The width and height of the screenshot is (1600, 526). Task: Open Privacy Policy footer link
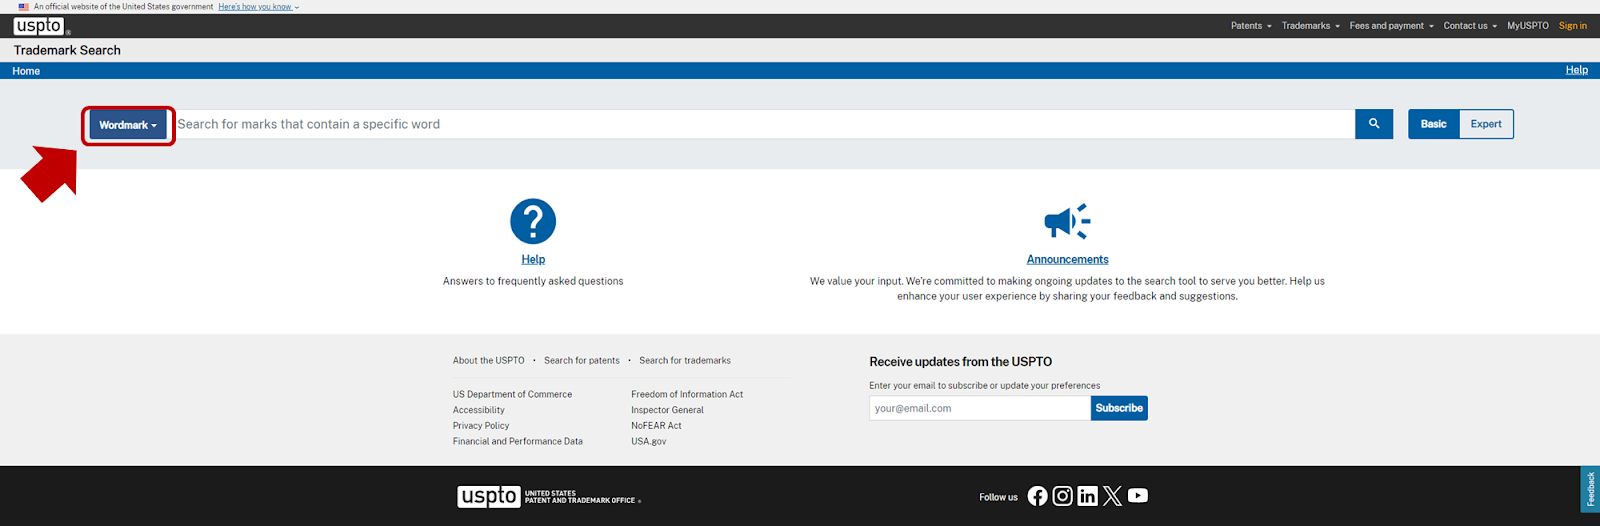(x=481, y=426)
